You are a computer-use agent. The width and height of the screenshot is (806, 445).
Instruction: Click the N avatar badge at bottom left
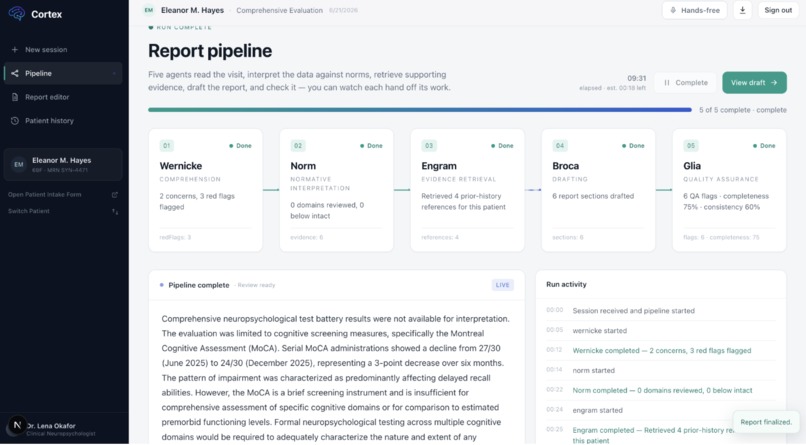pos(17,425)
